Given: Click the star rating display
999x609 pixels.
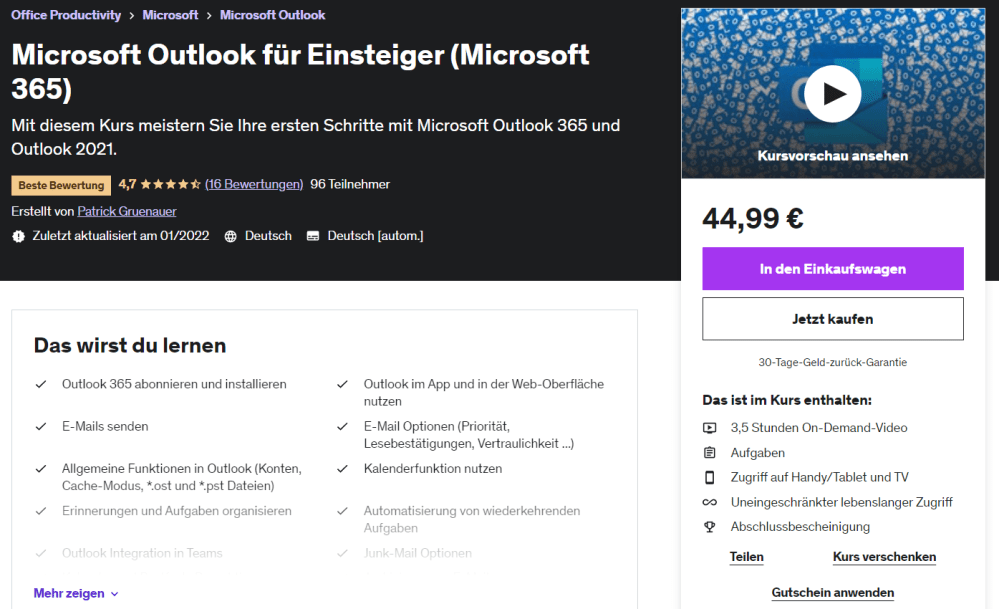Looking at the screenshot, I should pos(171,184).
